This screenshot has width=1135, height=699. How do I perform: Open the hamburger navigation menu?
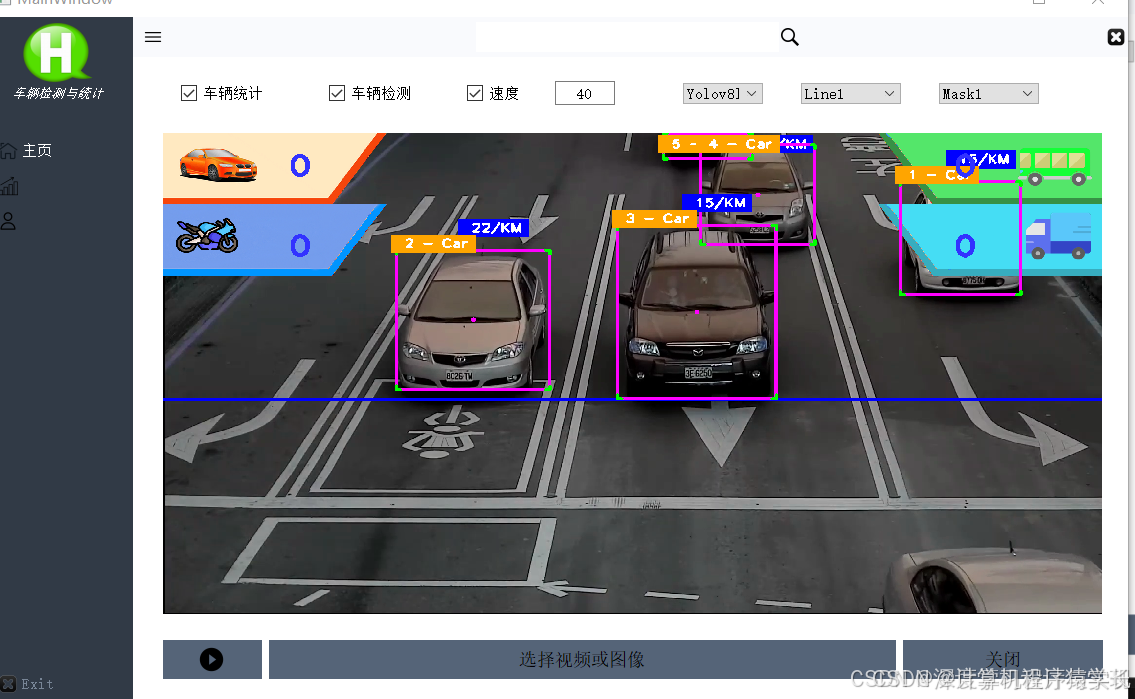coord(153,37)
